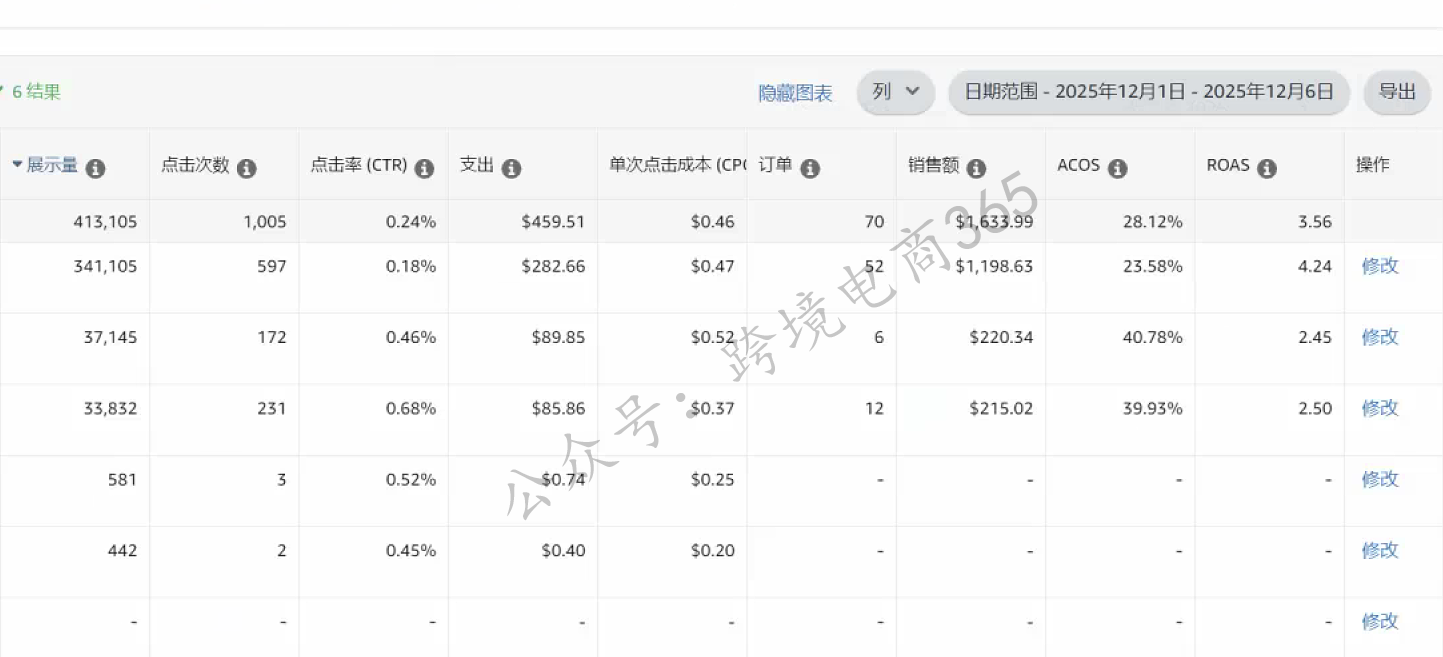Viewport: 1443px width, 657px height.
Task: Open the tooltip icon beside 点击率 (CTR)
Action: point(424,169)
